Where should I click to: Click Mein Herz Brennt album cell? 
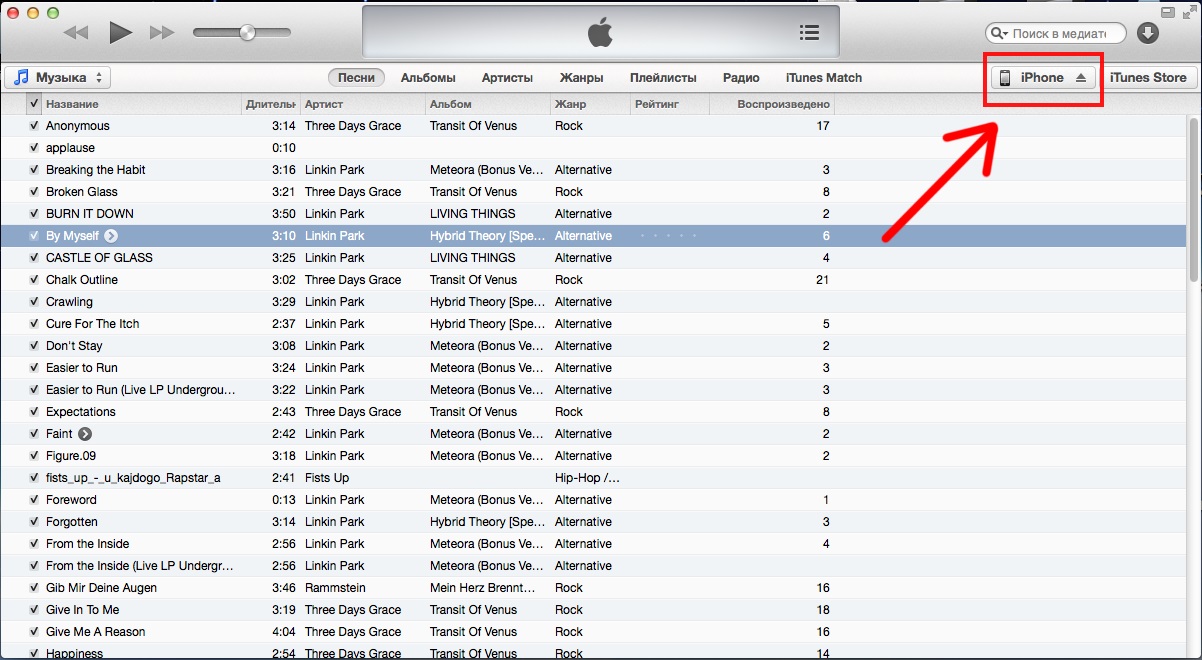[483, 588]
